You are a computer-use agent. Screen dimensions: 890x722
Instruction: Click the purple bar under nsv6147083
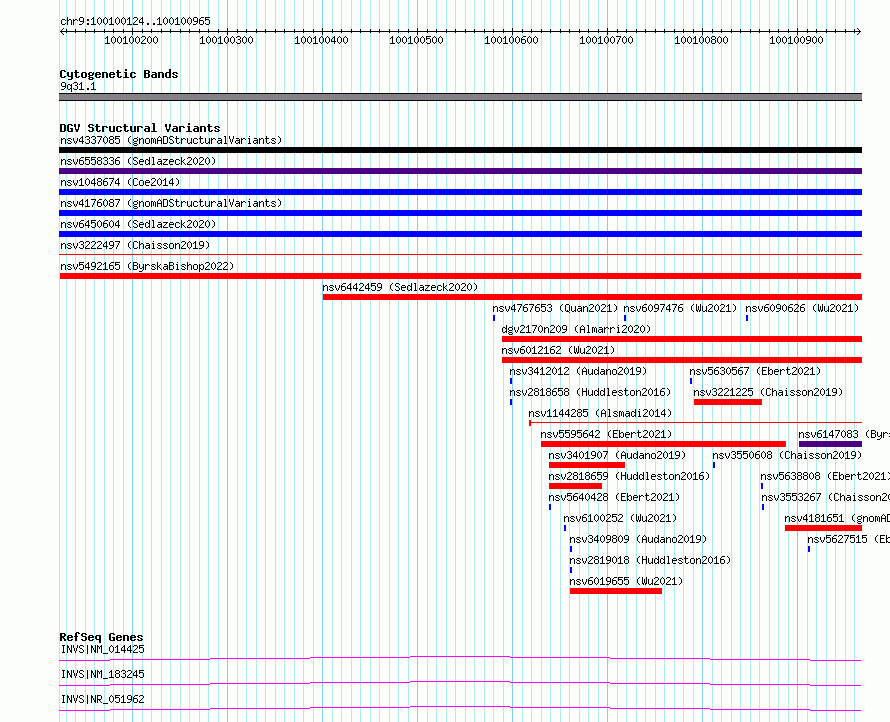click(830, 444)
